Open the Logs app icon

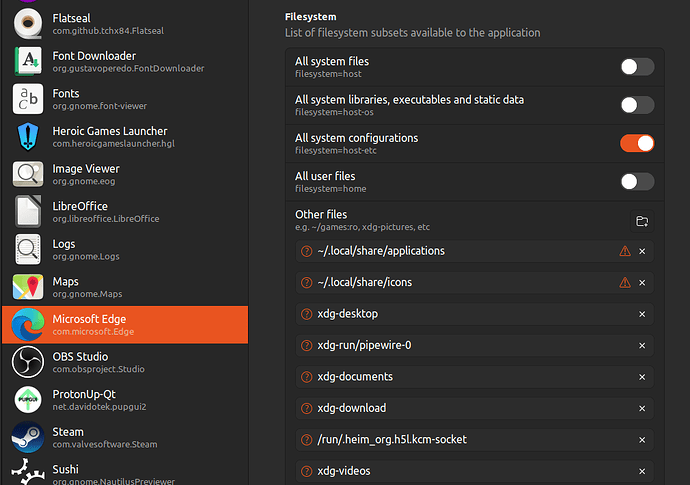coord(28,249)
